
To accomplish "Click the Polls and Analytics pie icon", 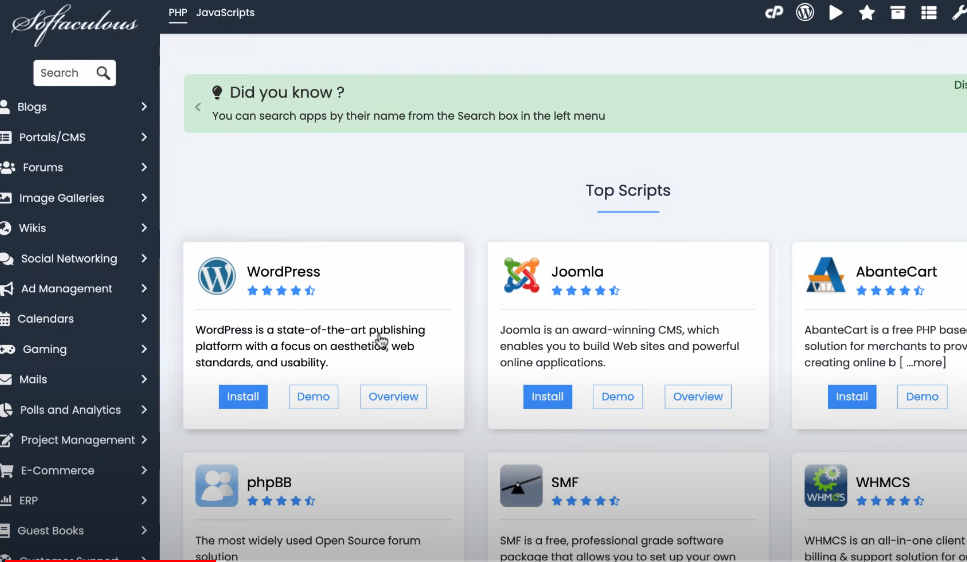I will pyautogui.click(x=6, y=410).
